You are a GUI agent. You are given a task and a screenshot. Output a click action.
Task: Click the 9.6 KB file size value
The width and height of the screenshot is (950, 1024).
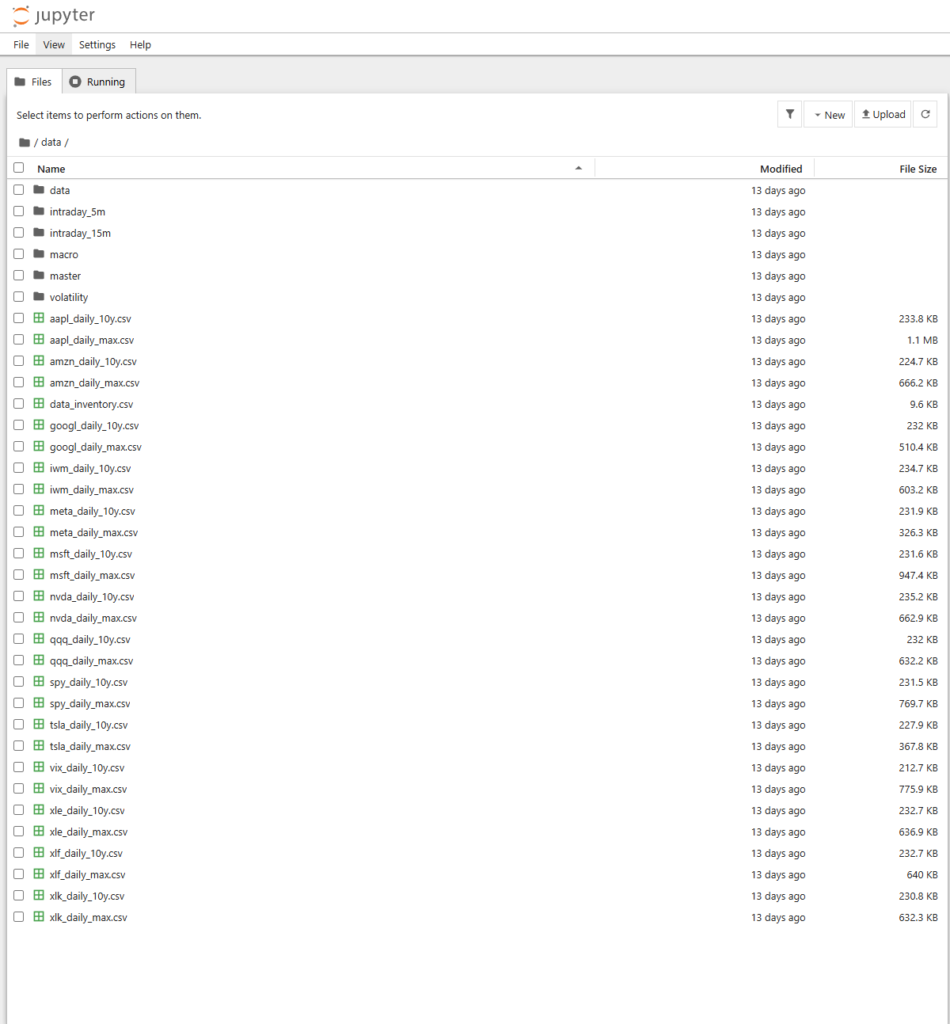pyautogui.click(x=923, y=404)
